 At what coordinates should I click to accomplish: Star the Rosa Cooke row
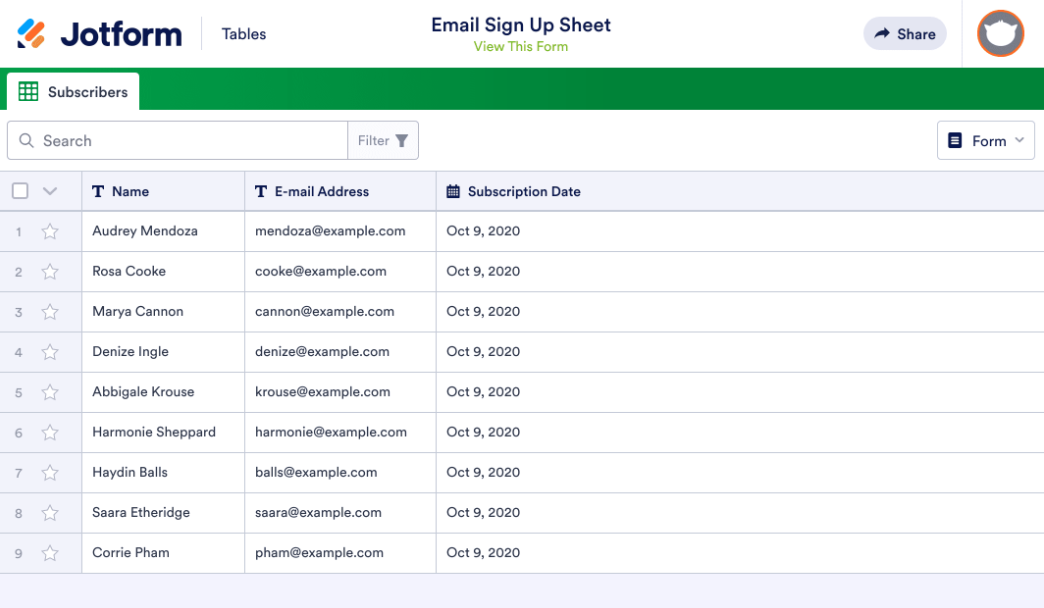tap(50, 272)
